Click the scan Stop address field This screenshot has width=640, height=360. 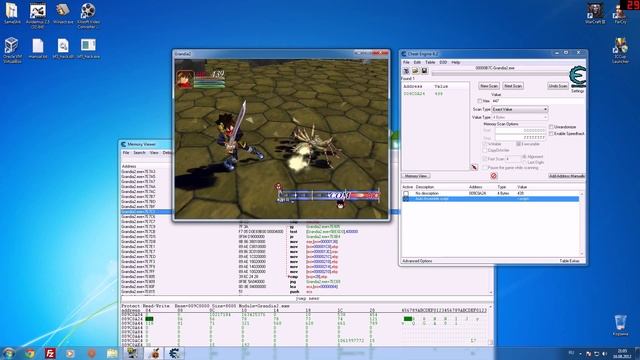coord(520,138)
